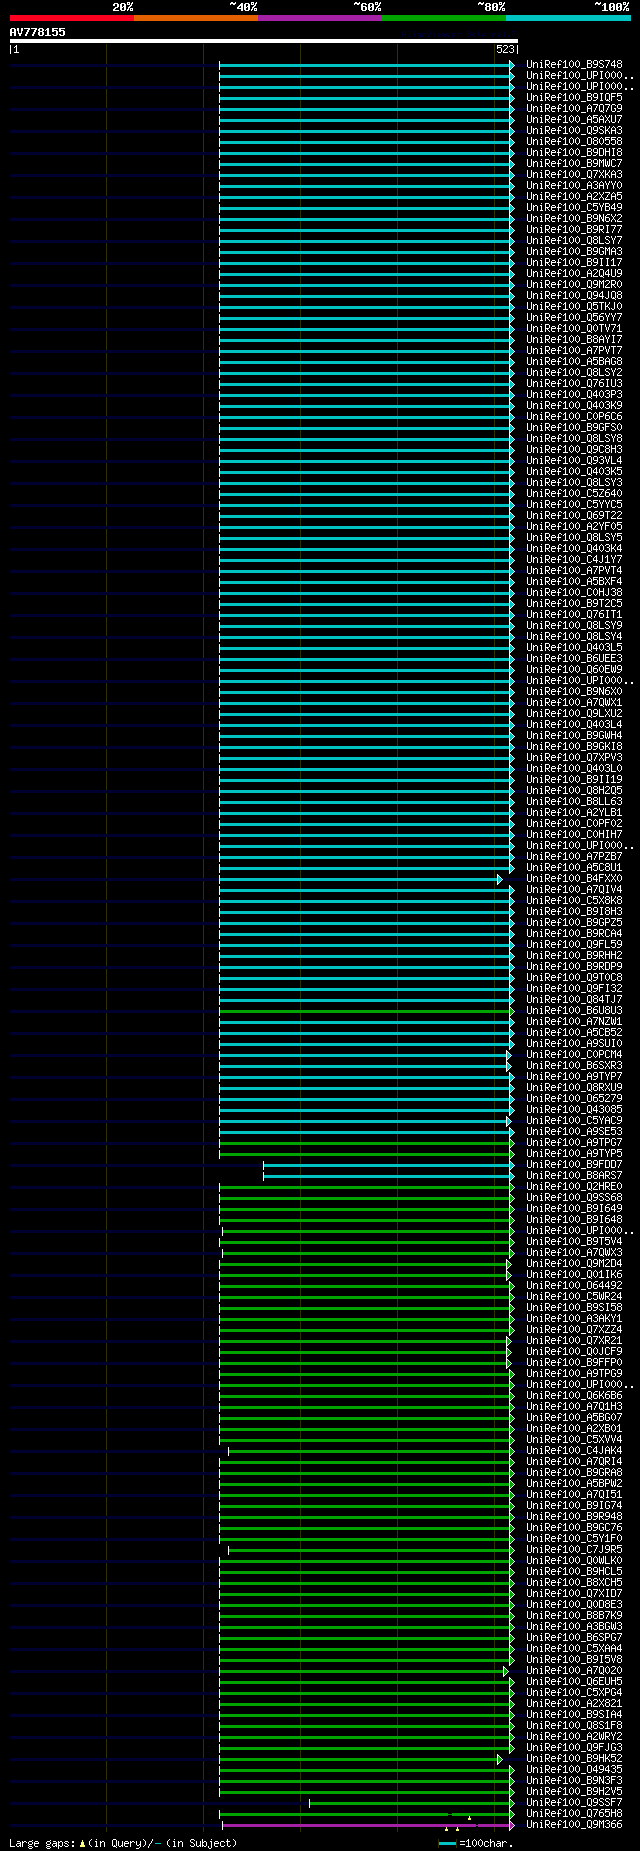Click the red ~20% identity legend segment
640x1851 pixels.
click(71, 18)
